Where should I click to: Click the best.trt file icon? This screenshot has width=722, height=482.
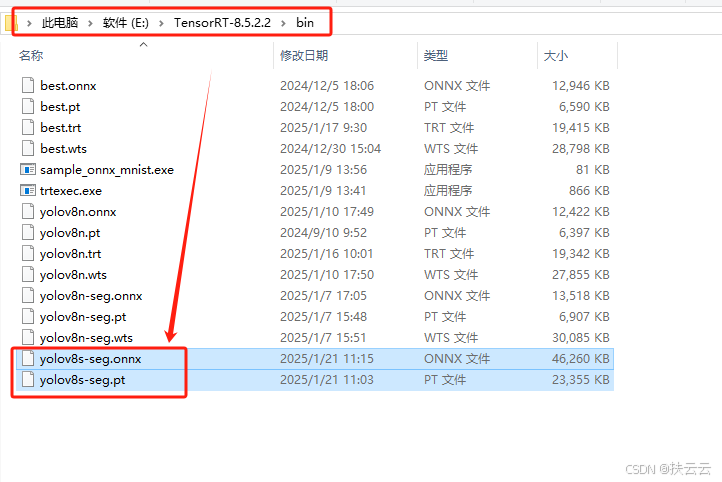28,128
